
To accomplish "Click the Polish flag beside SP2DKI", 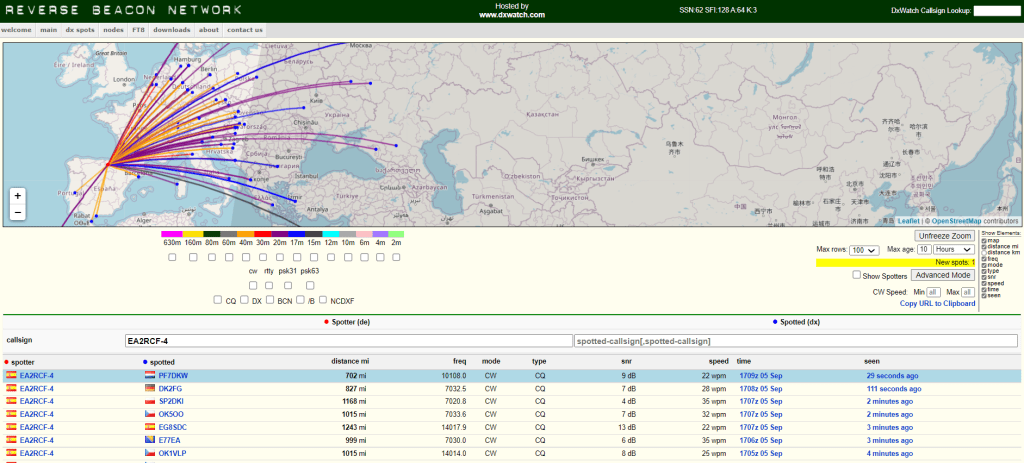I will [x=150, y=402].
